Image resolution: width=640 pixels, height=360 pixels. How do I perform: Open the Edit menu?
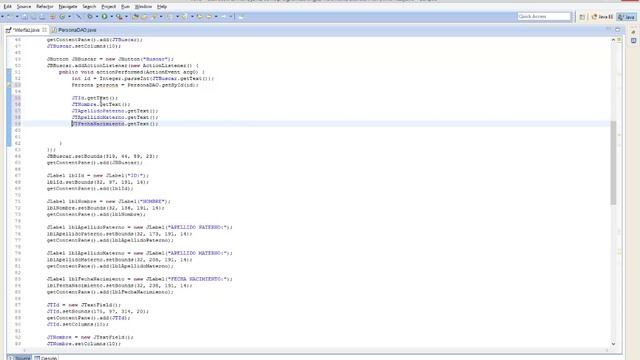[7, 7]
